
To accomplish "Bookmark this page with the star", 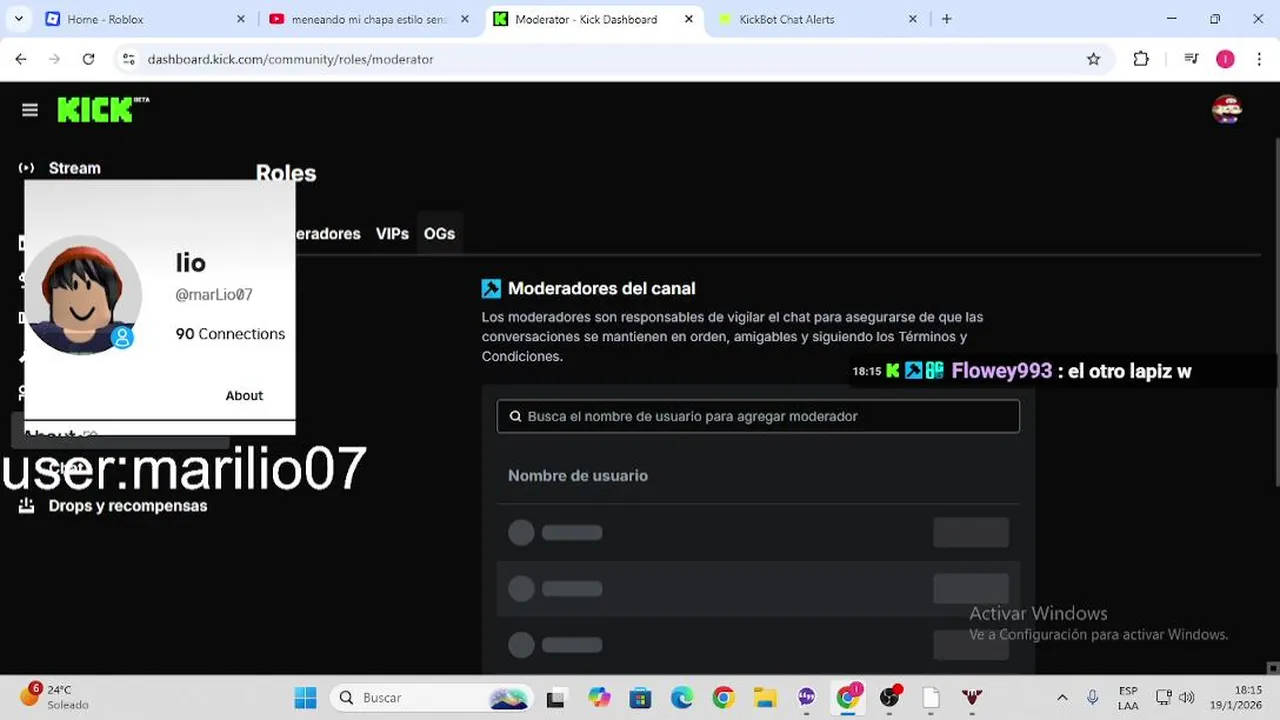I will point(1094,59).
